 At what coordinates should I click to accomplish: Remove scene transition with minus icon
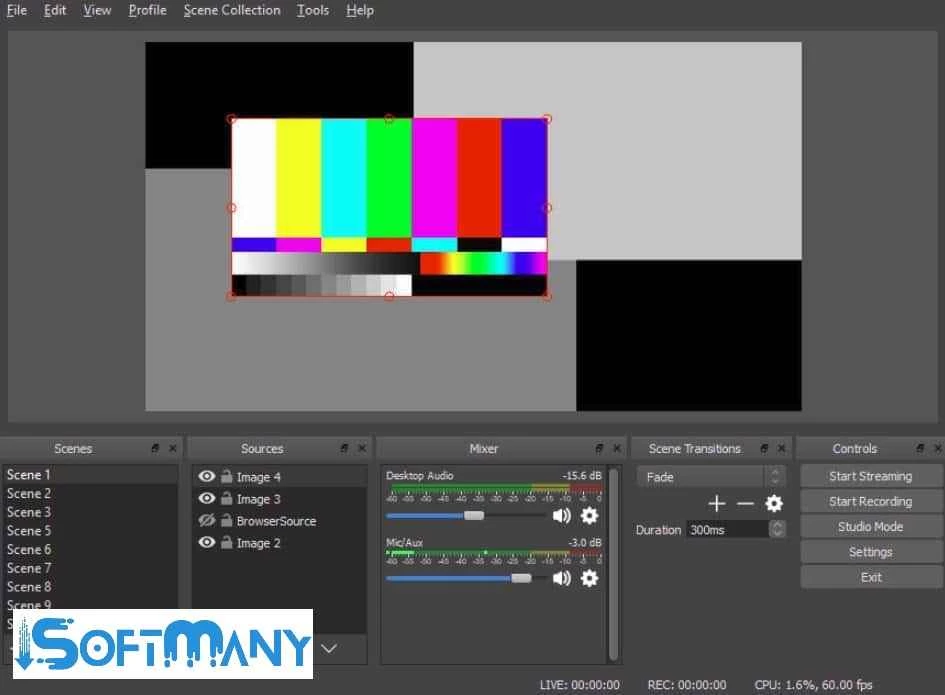pos(745,504)
